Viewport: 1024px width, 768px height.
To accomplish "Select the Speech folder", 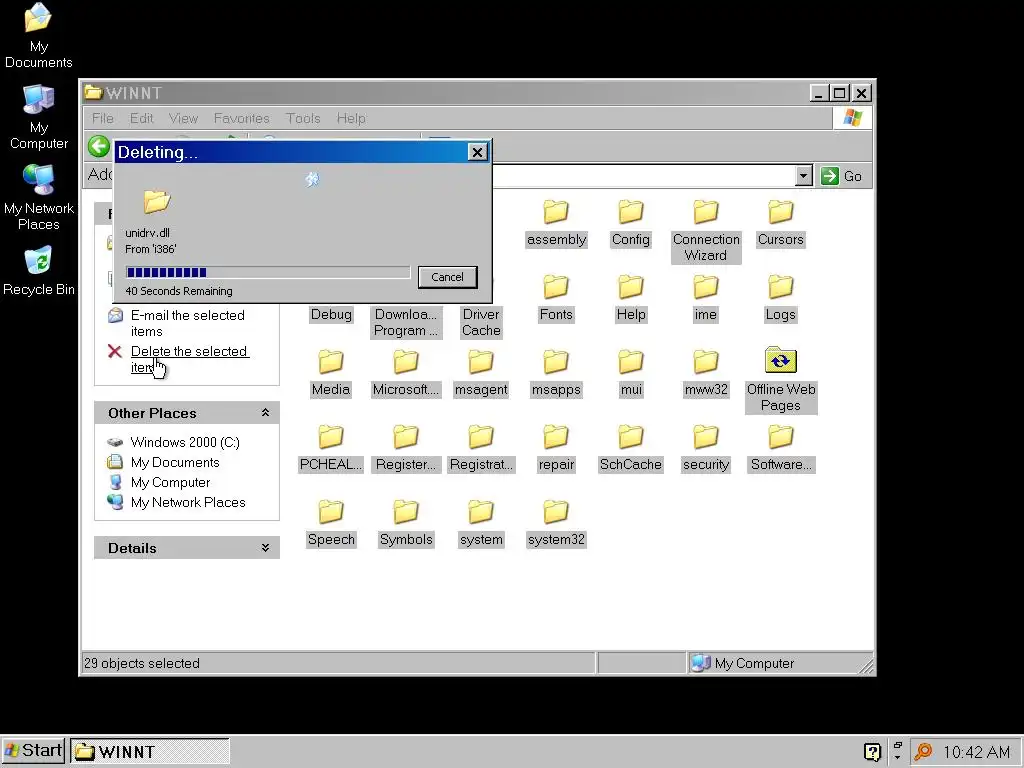I will click(x=331, y=524).
